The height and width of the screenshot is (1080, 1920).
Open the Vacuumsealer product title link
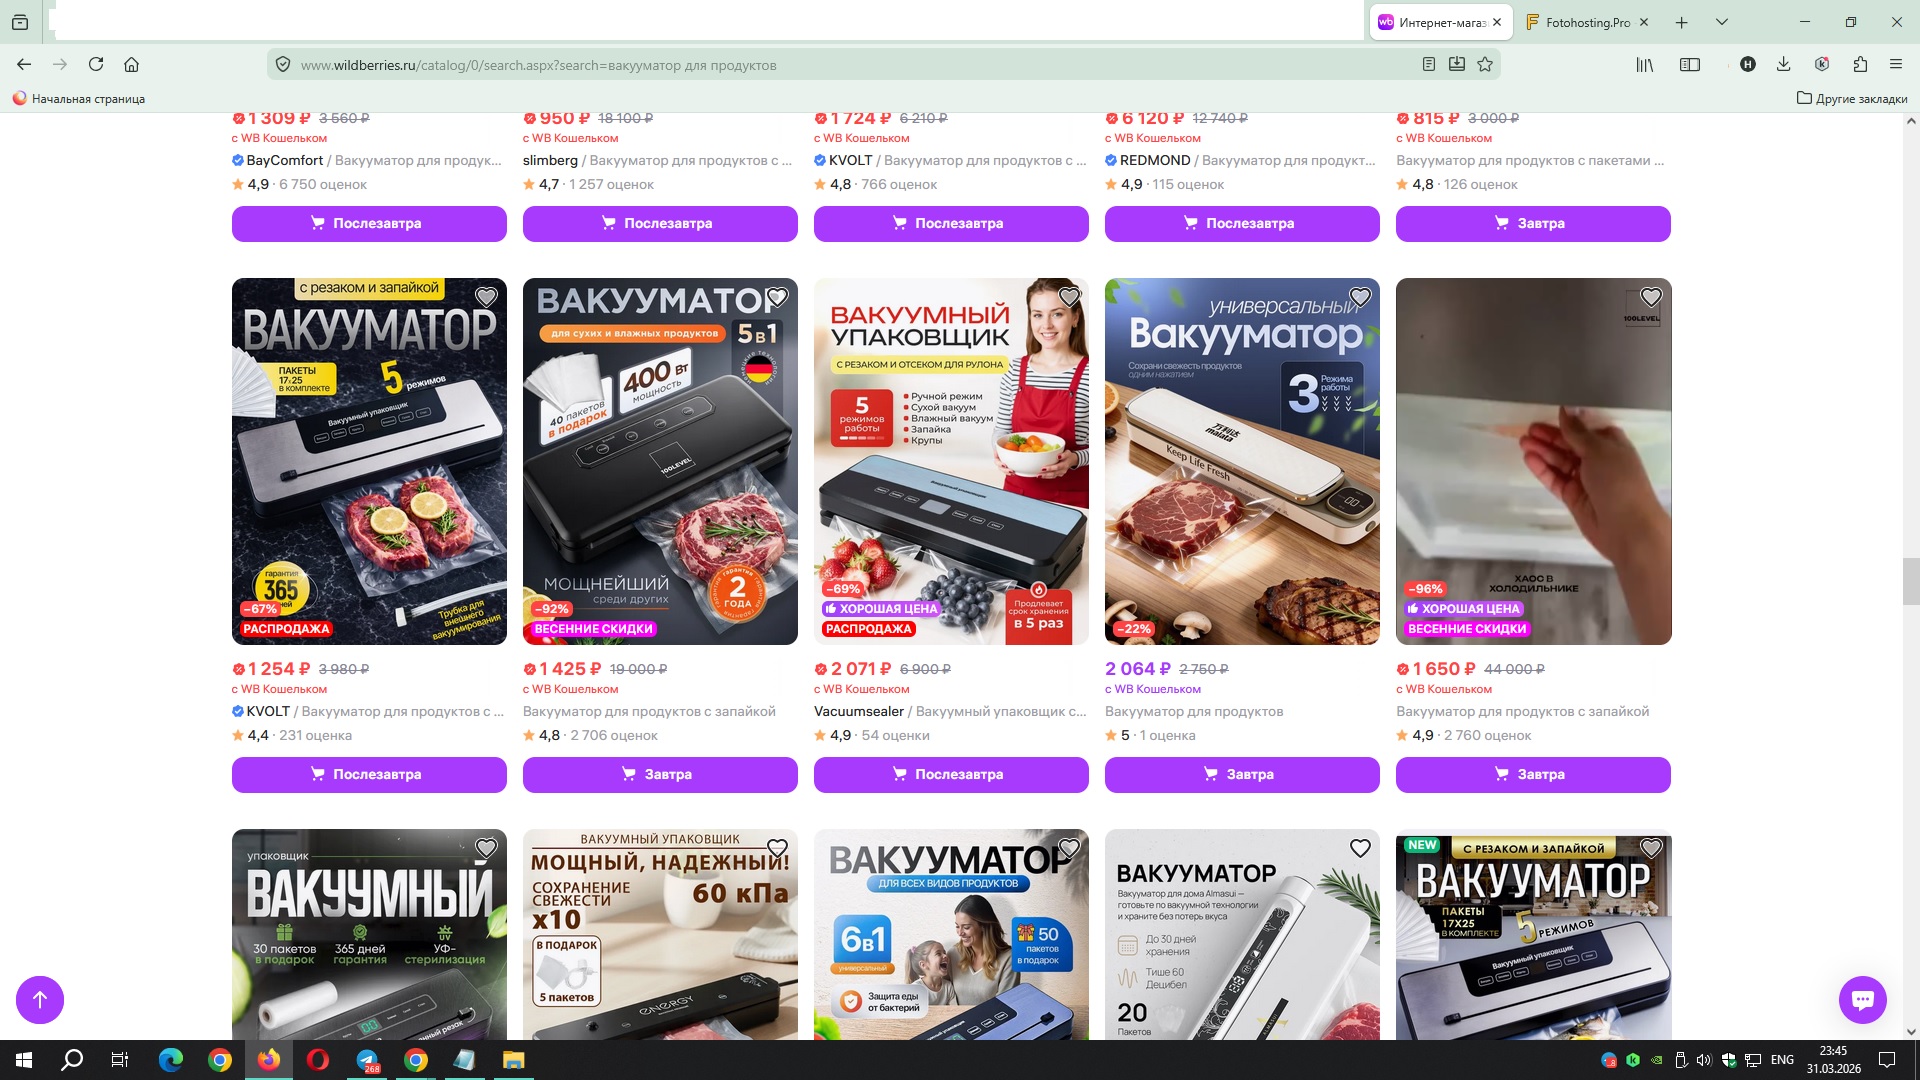[x=950, y=711]
